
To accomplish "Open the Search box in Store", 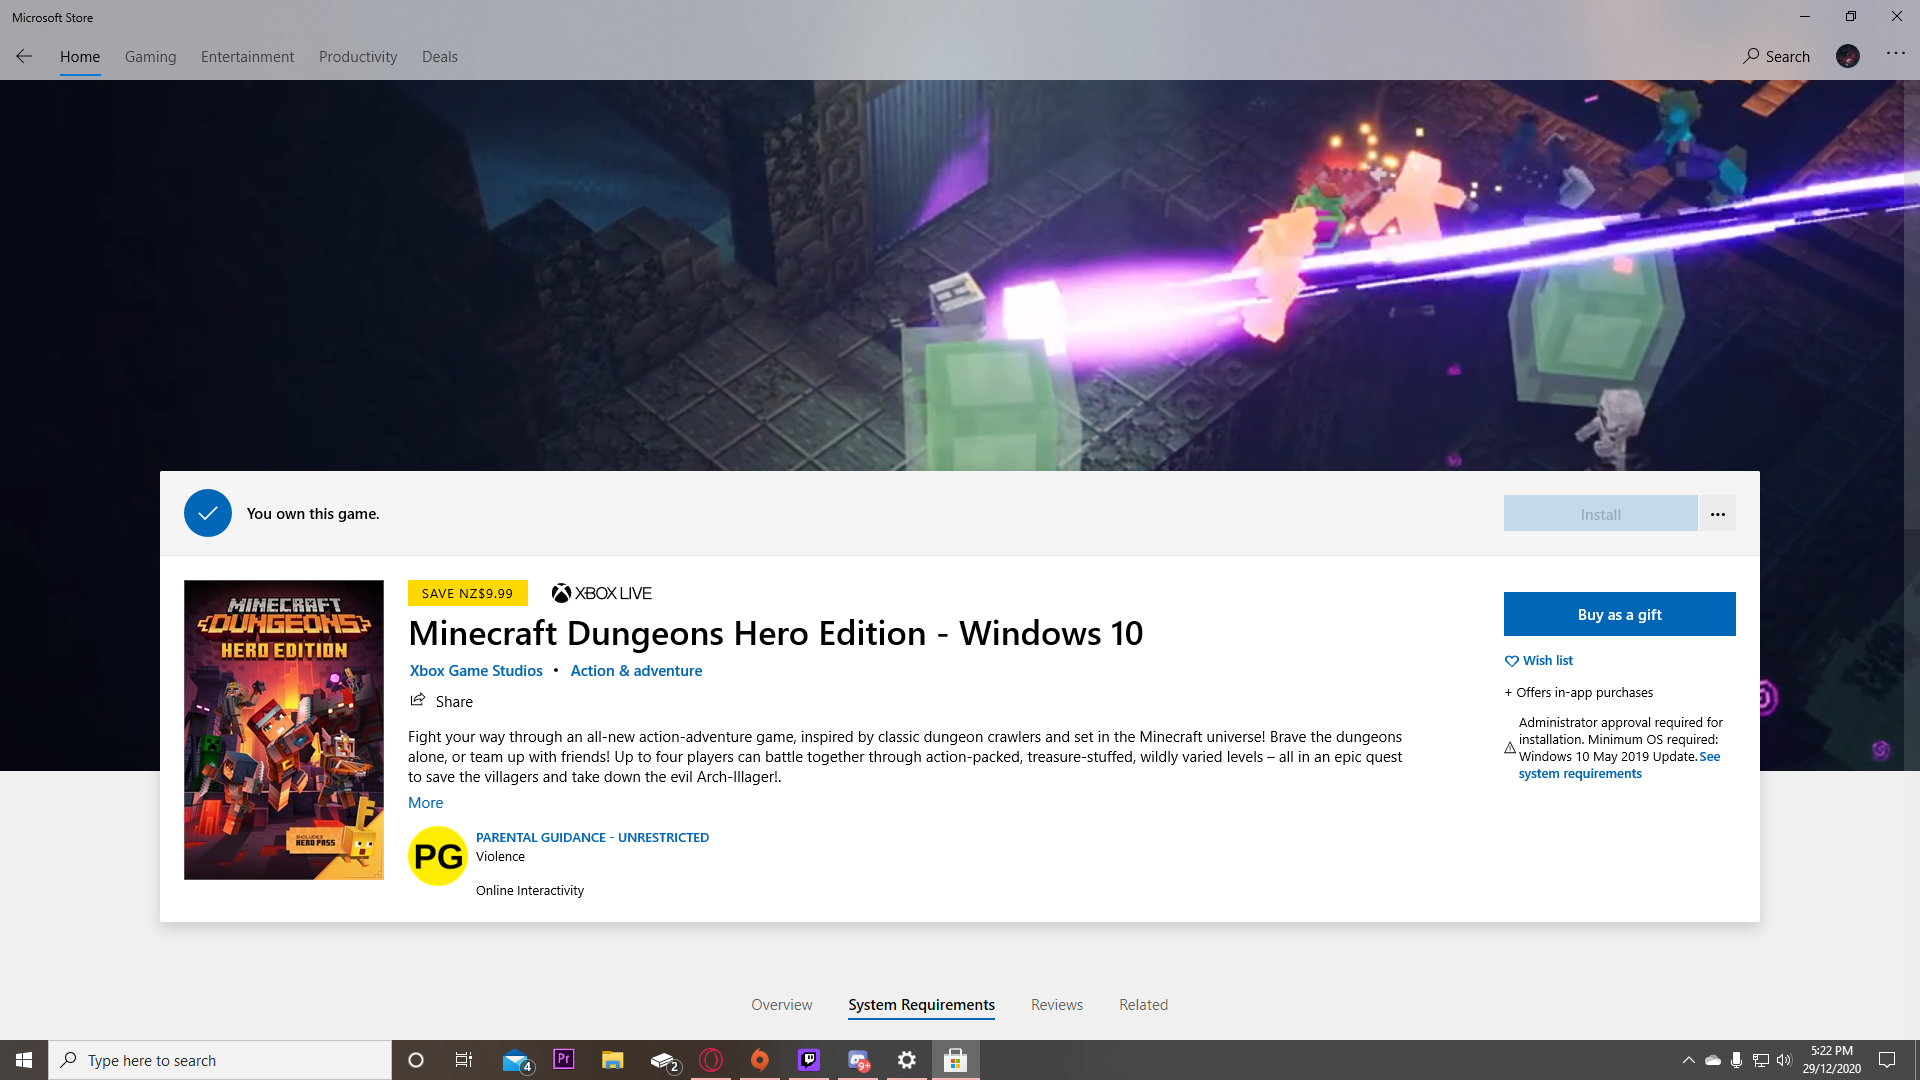I will click(1777, 56).
